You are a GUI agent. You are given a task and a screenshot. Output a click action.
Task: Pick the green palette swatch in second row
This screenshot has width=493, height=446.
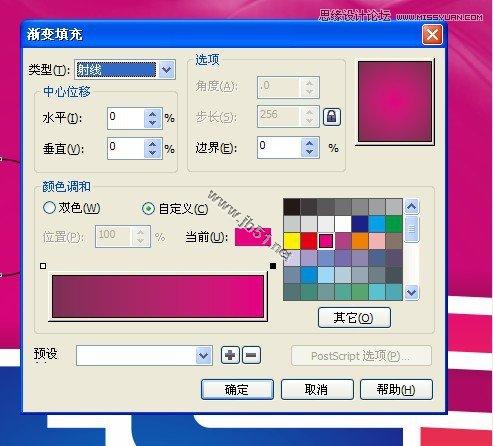click(x=394, y=224)
